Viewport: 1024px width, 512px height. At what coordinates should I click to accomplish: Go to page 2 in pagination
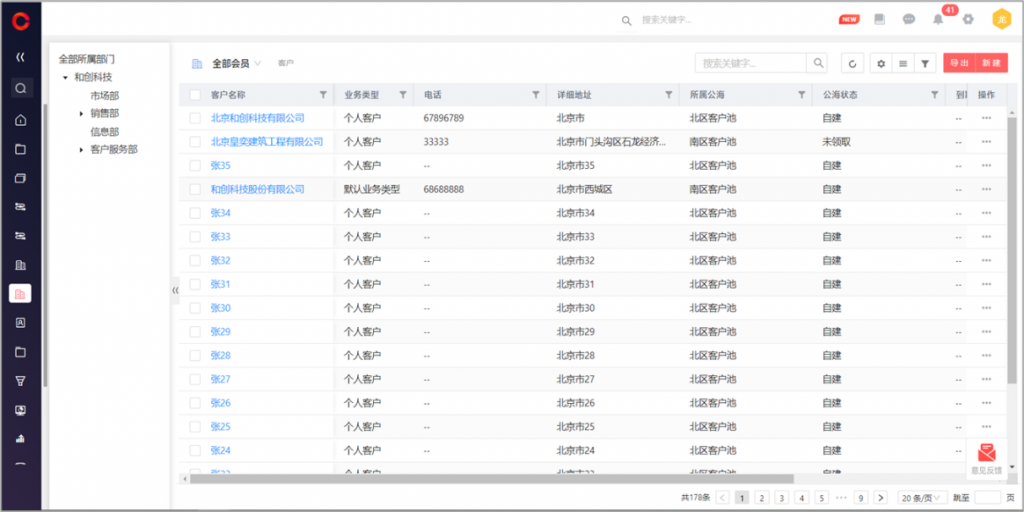click(762, 497)
